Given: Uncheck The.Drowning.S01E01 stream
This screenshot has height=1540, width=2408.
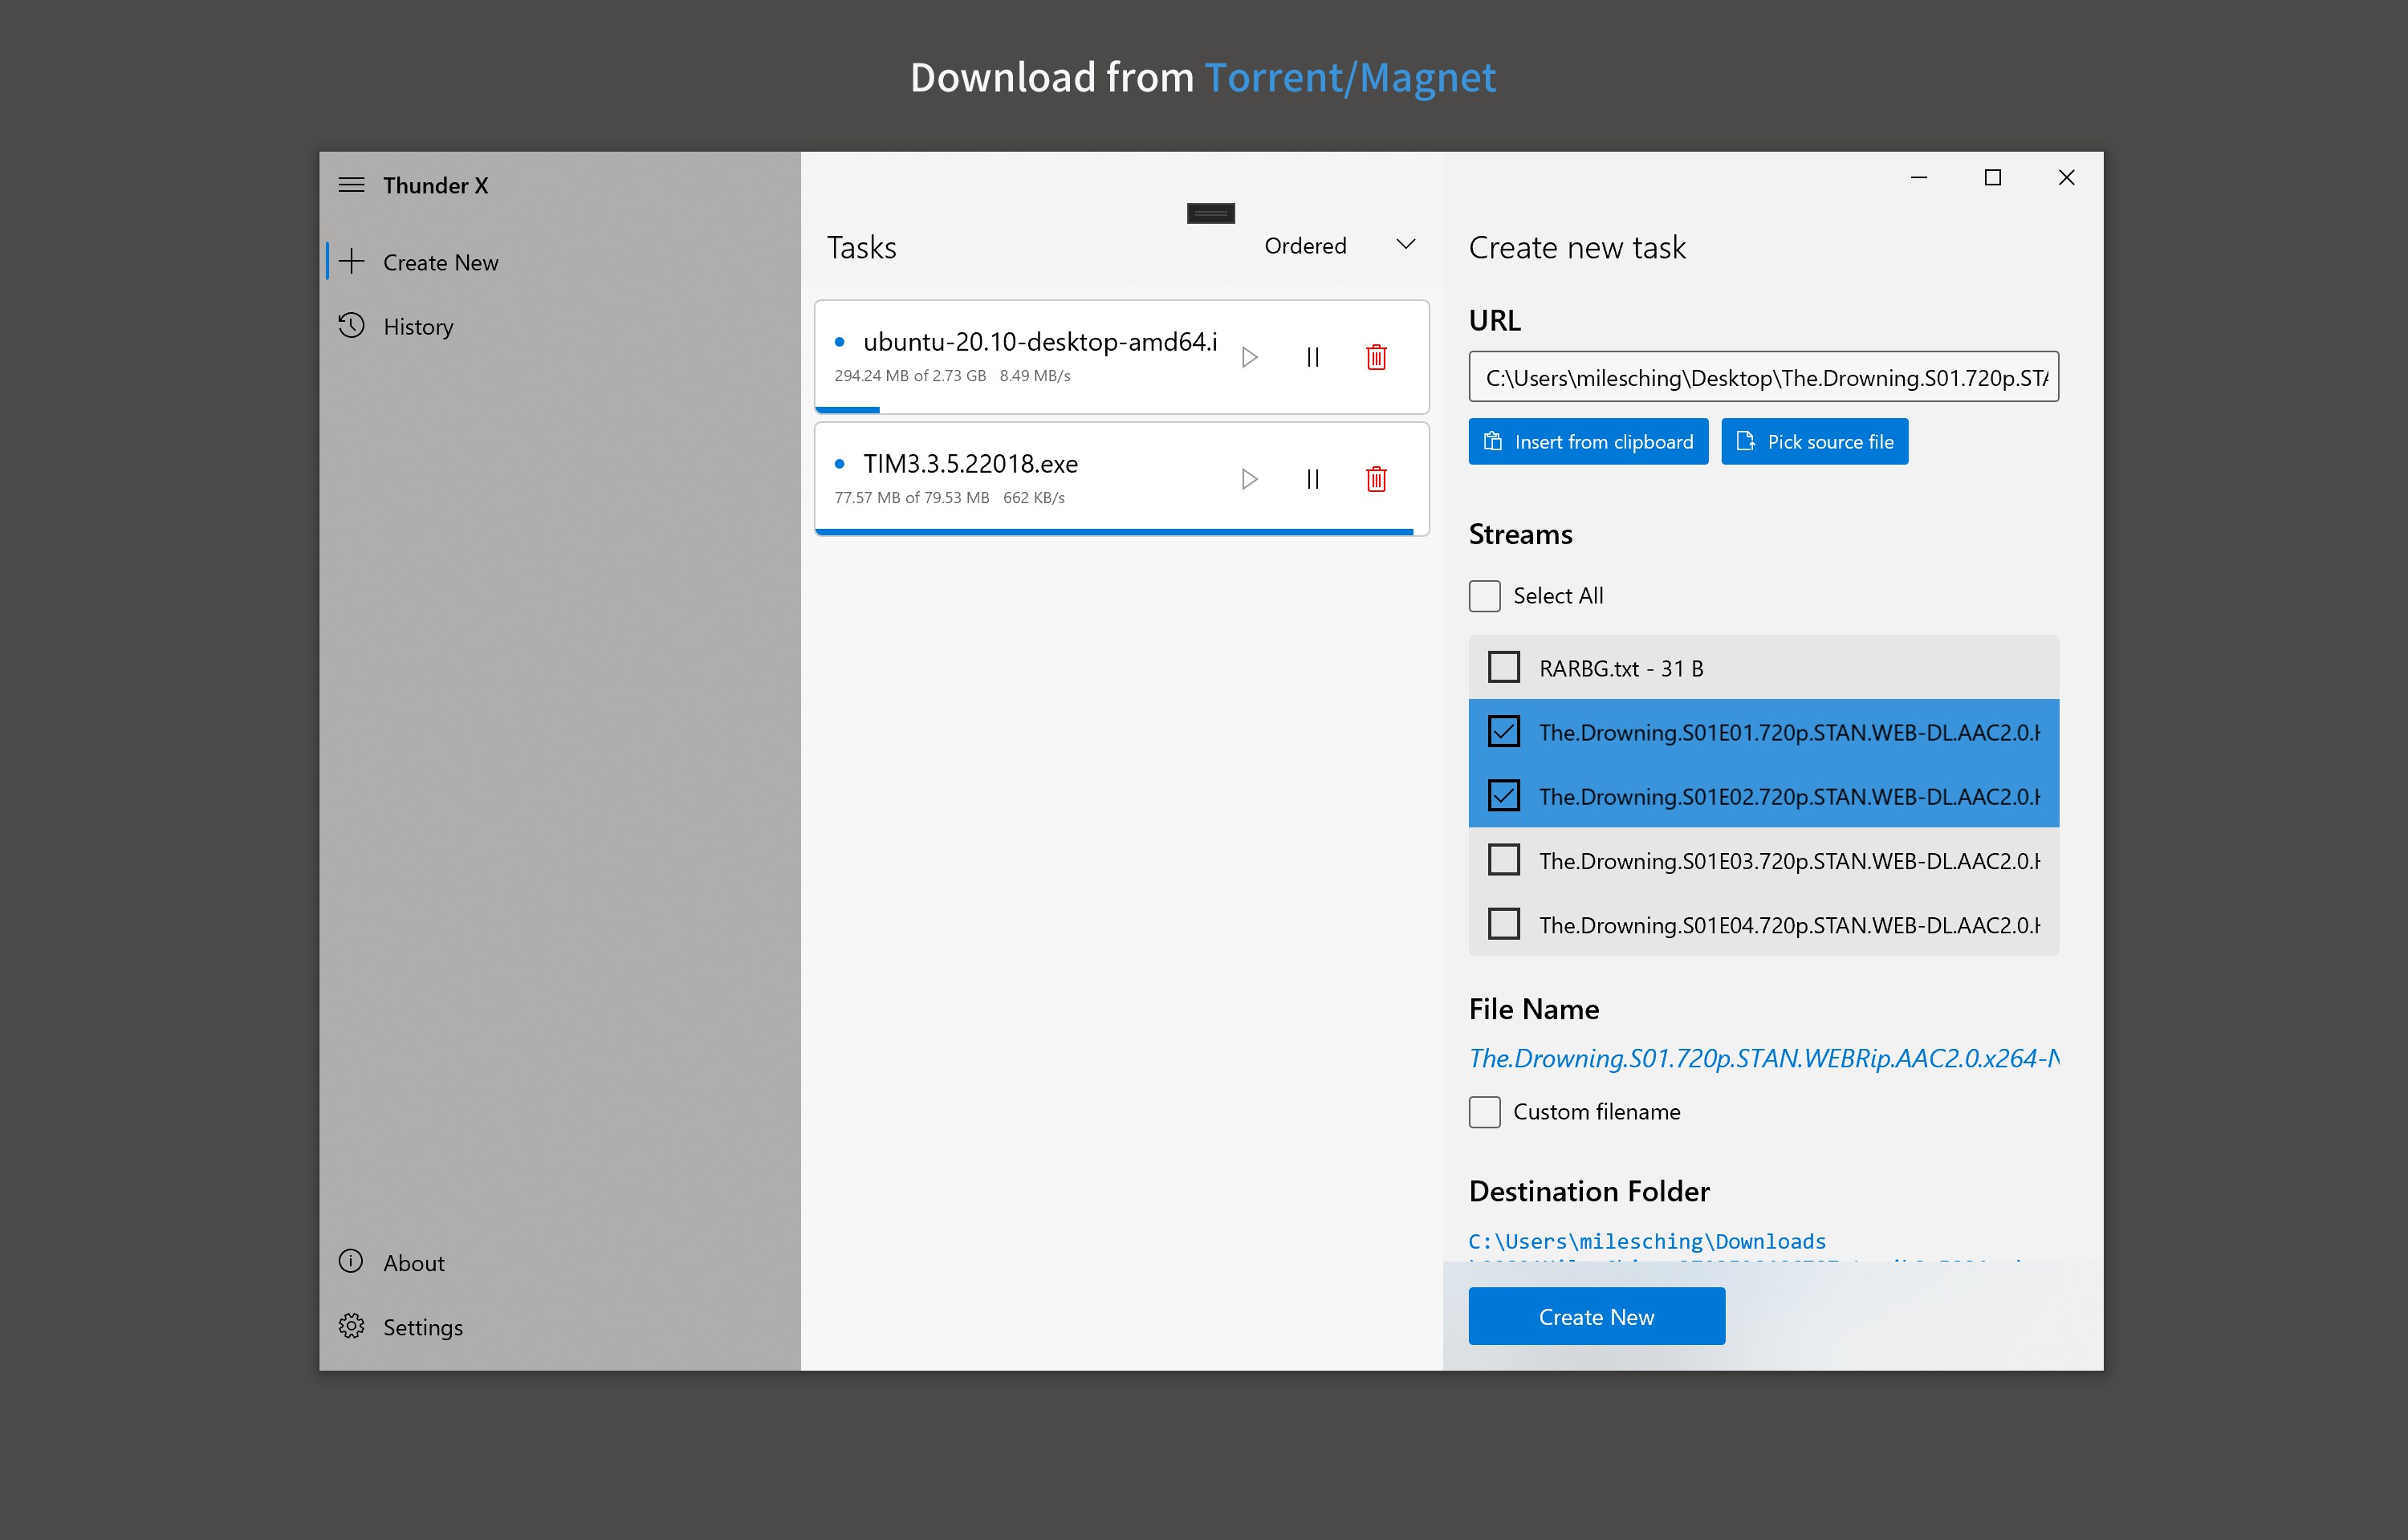Looking at the screenshot, I should (x=1503, y=732).
